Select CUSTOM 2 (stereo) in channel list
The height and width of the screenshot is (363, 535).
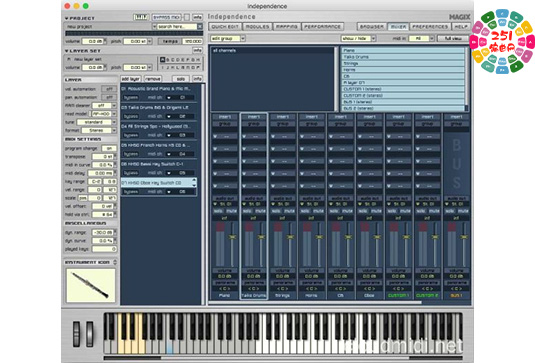coord(403,96)
